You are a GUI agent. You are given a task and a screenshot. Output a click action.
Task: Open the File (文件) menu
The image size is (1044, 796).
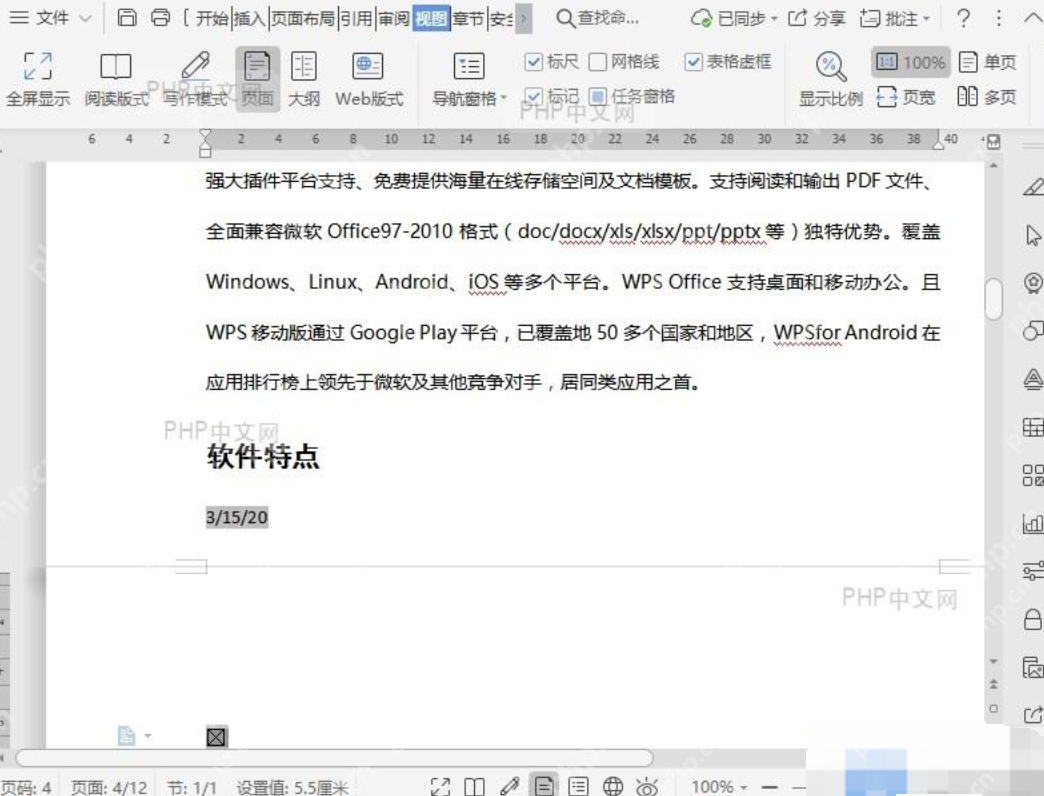tap(39, 18)
